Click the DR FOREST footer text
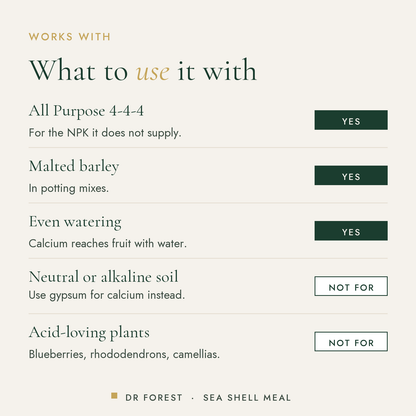The height and width of the screenshot is (416, 416). (154, 398)
